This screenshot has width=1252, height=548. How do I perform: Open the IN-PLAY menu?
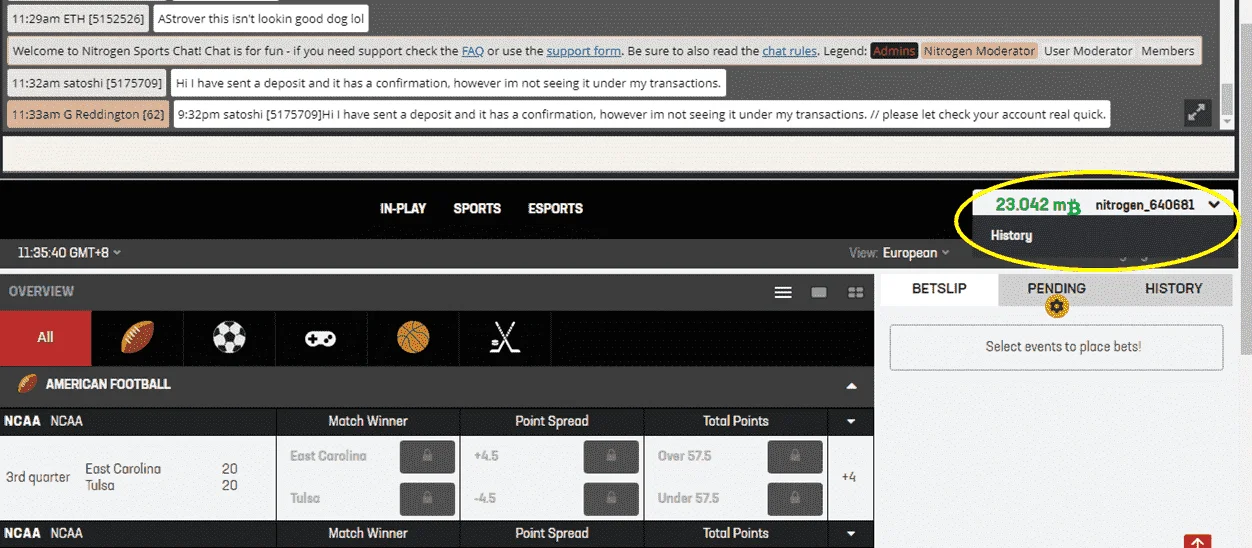[x=403, y=209]
